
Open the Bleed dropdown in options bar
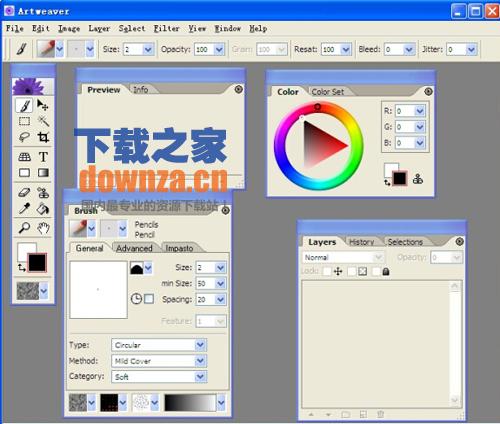tap(408, 50)
